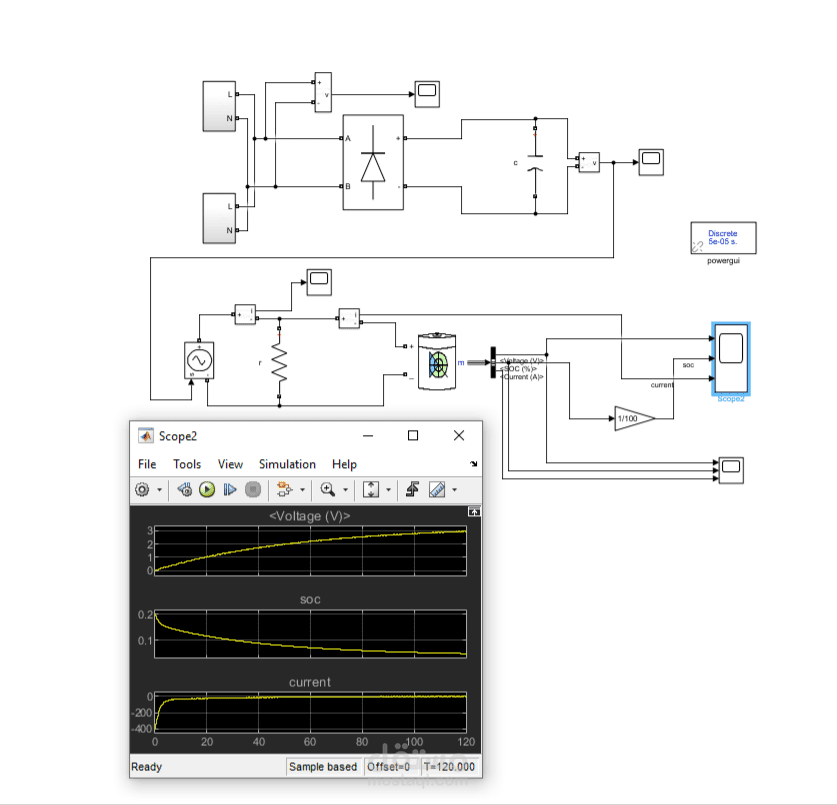Open Scope2 configuration properties gear

point(142,490)
